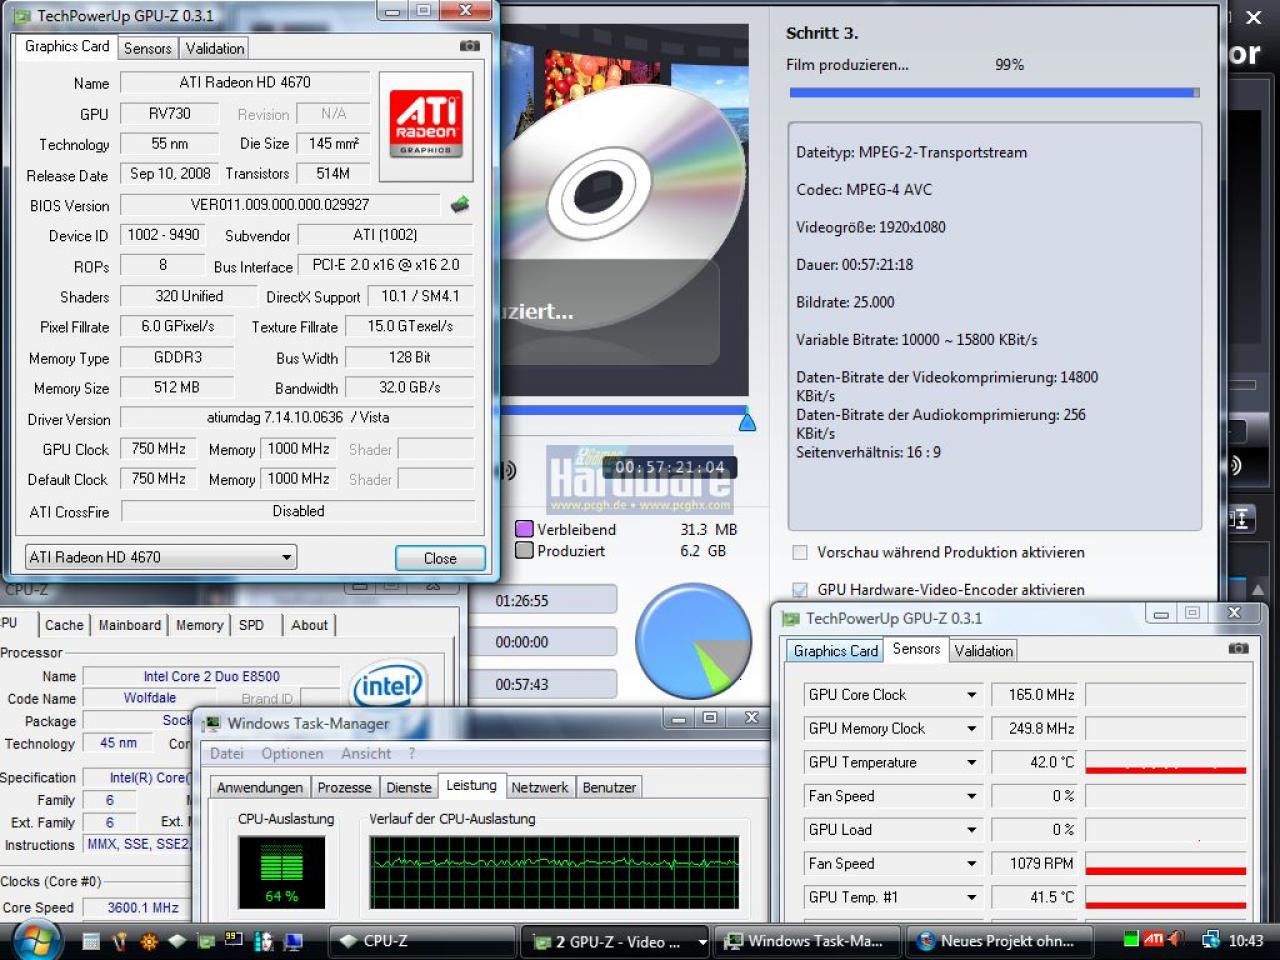1280x960 pixels.
Task: Click the BIOS Version value field
Action: pyautogui.click(x=280, y=205)
